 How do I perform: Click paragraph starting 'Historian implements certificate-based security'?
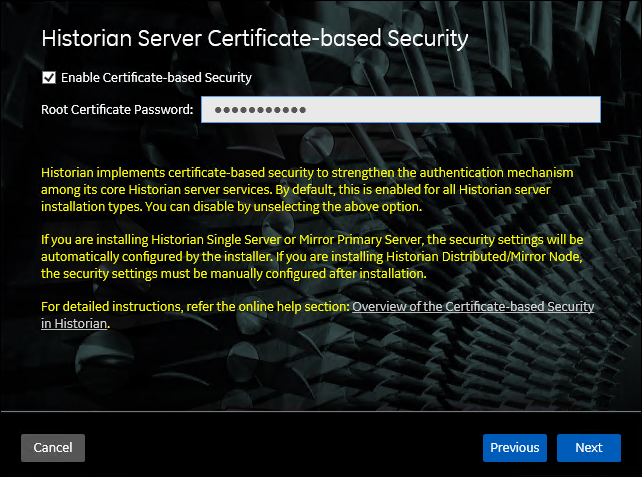pyautogui.click(x=307, y=190)
